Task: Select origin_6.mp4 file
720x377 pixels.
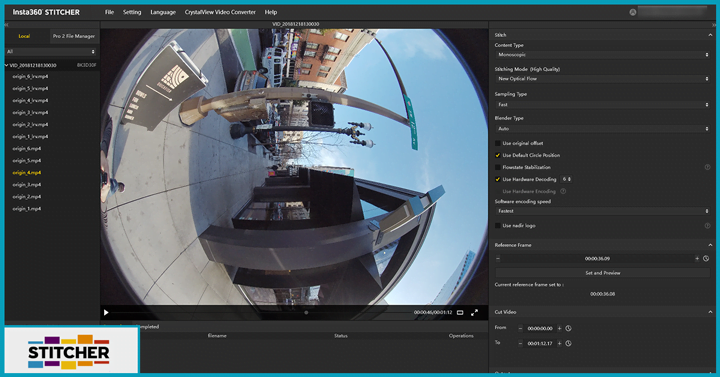Action: pos(27,148)
